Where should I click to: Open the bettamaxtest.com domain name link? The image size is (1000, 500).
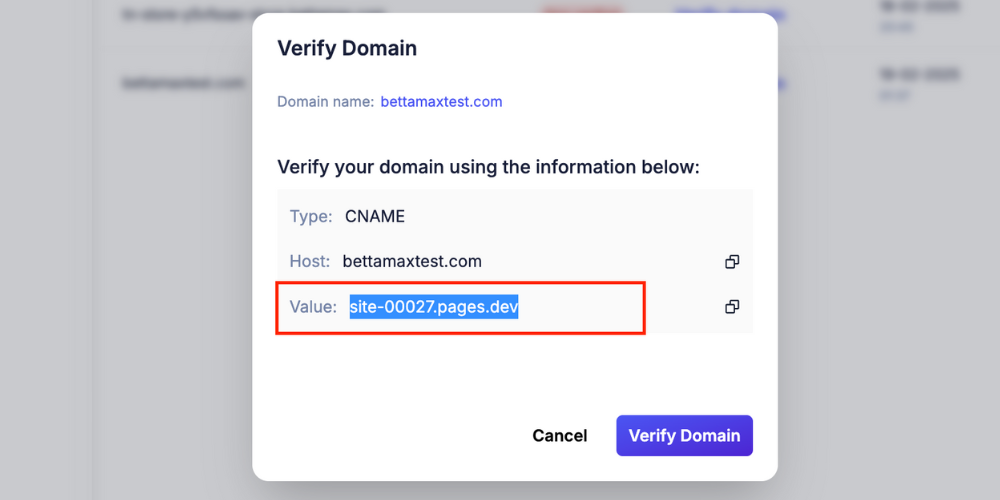pos(441,102)
